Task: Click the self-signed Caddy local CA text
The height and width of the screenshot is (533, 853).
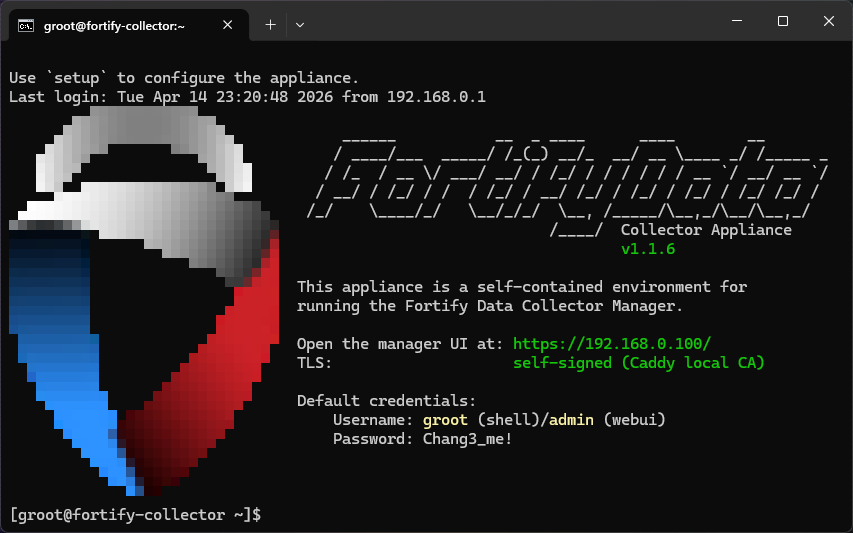Action: coord(638,362)
